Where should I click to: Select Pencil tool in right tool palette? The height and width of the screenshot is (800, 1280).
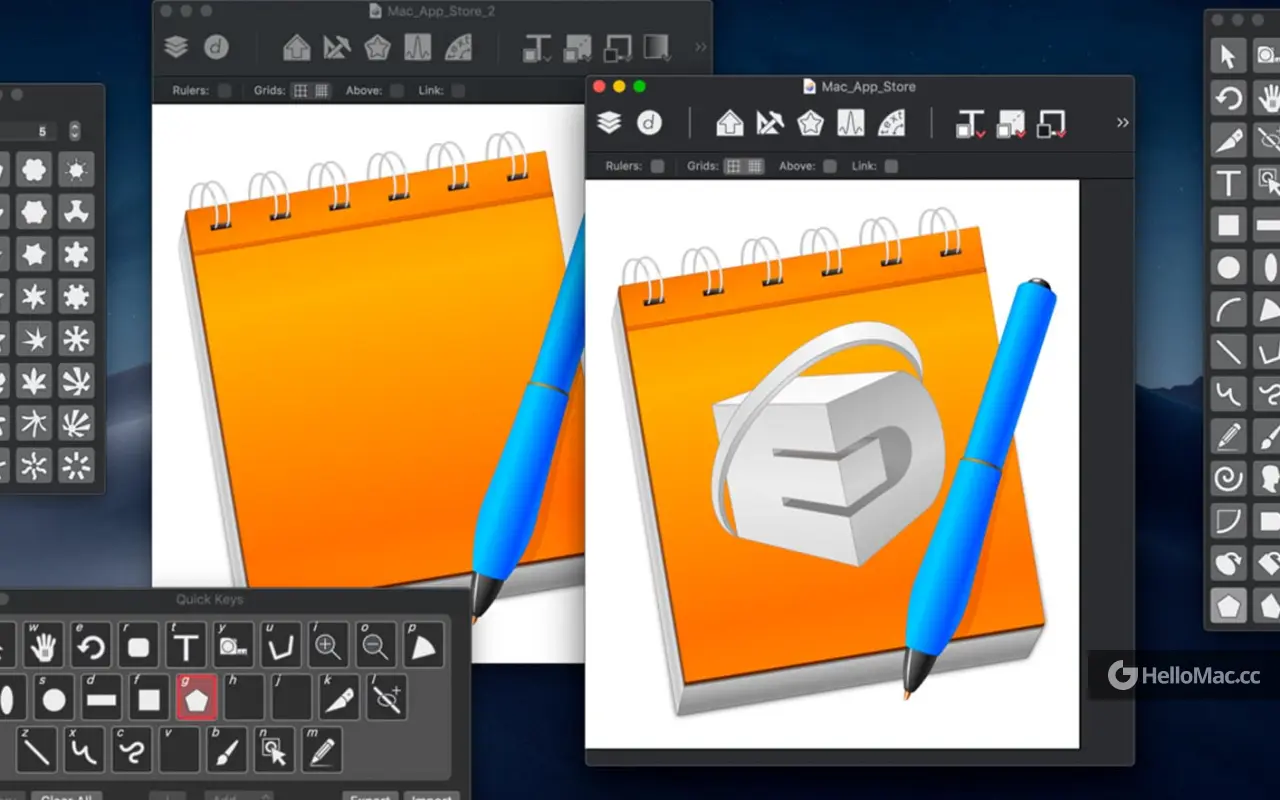tap(1229, 436)
